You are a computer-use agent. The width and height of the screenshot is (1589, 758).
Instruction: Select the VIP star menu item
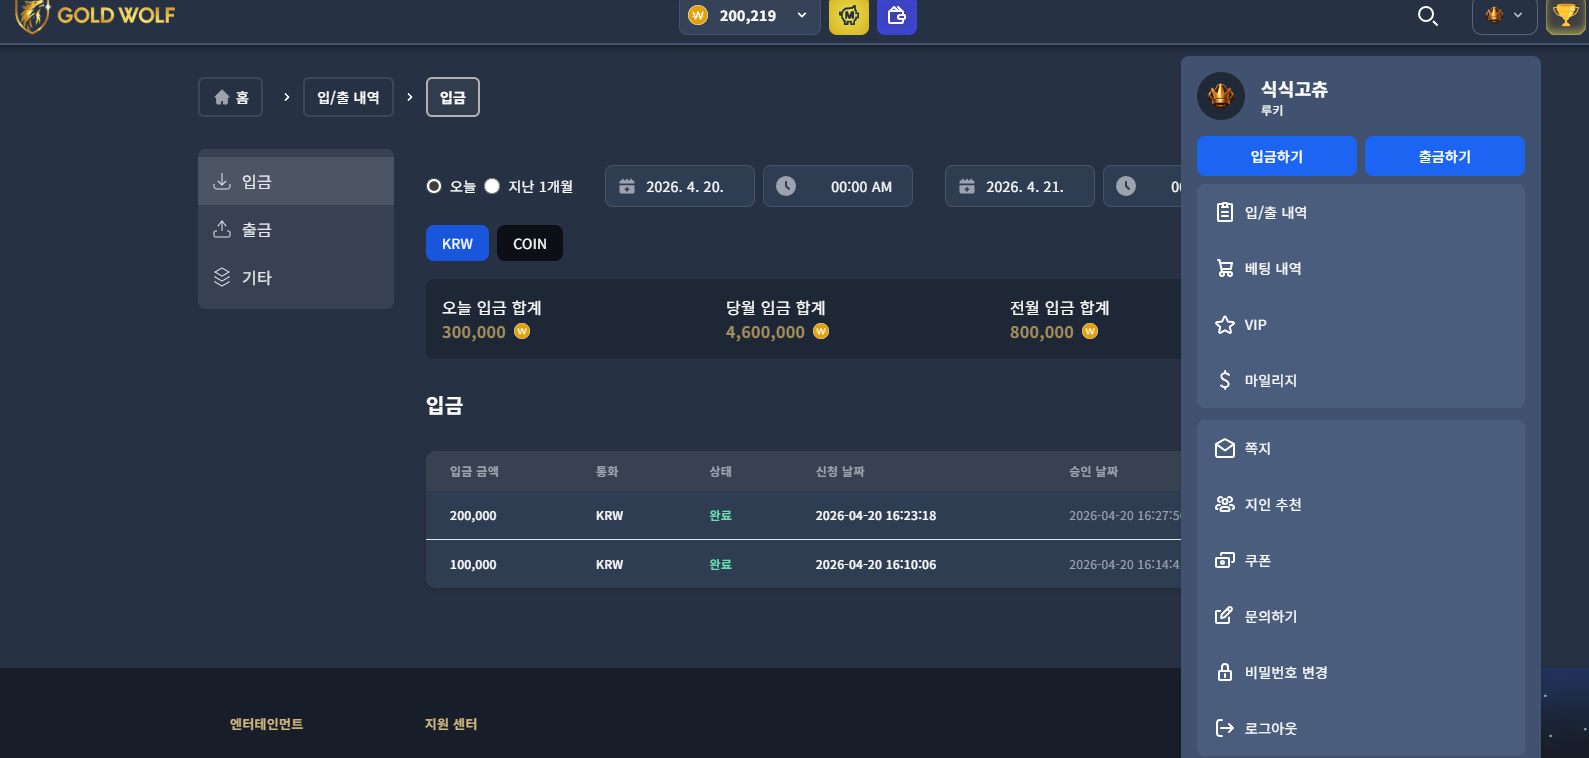click(1360, 324)
